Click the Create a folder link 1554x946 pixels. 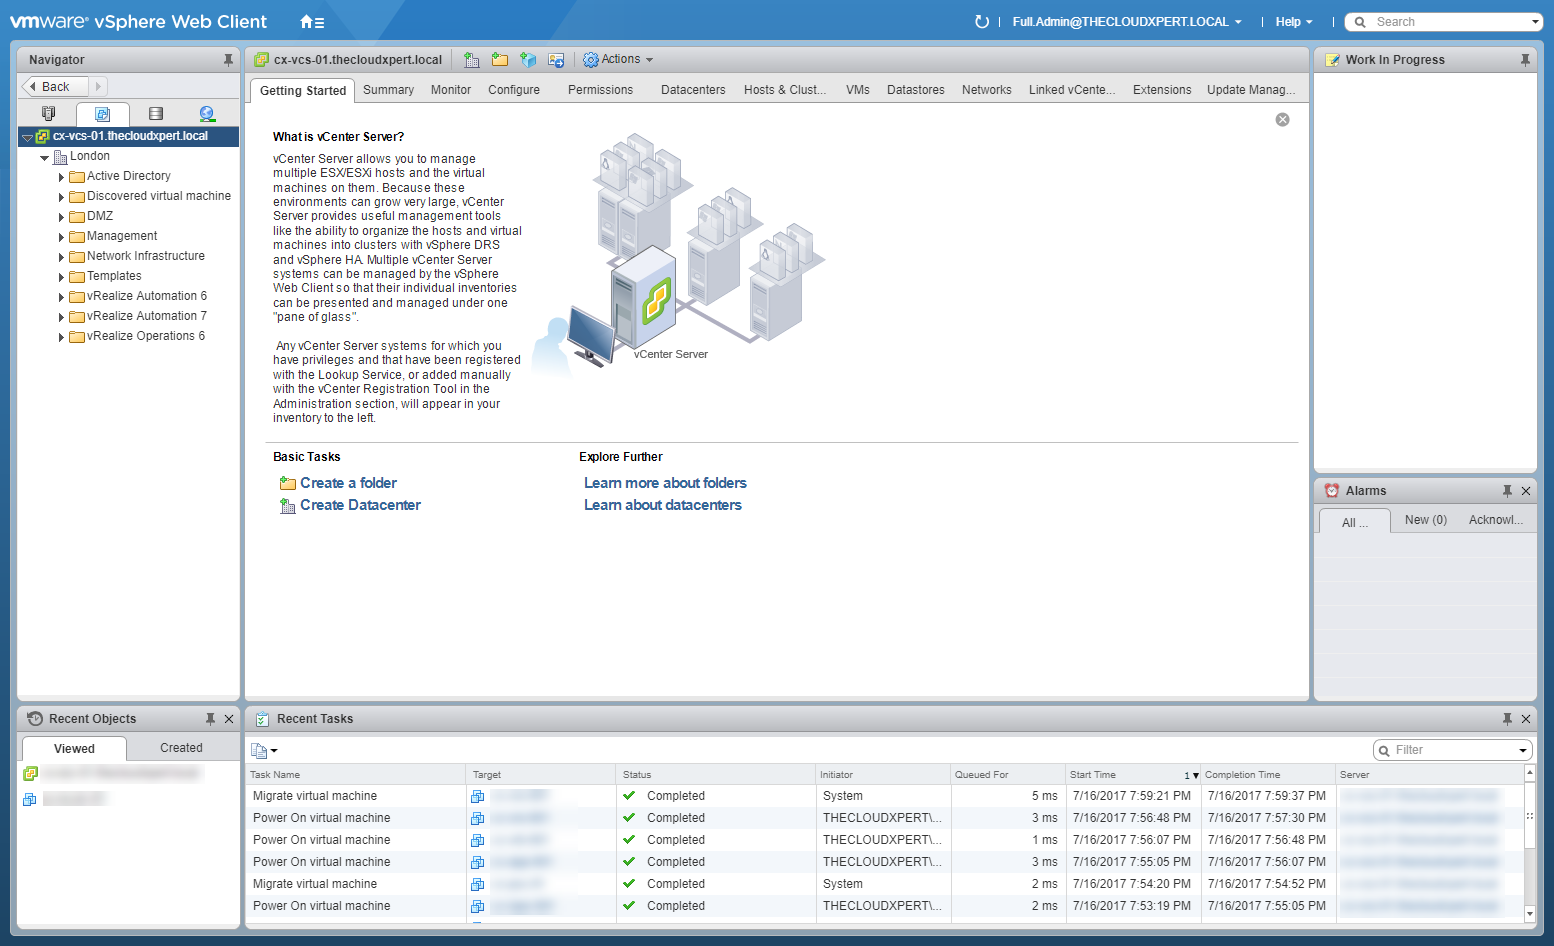(x=348, y=483)
